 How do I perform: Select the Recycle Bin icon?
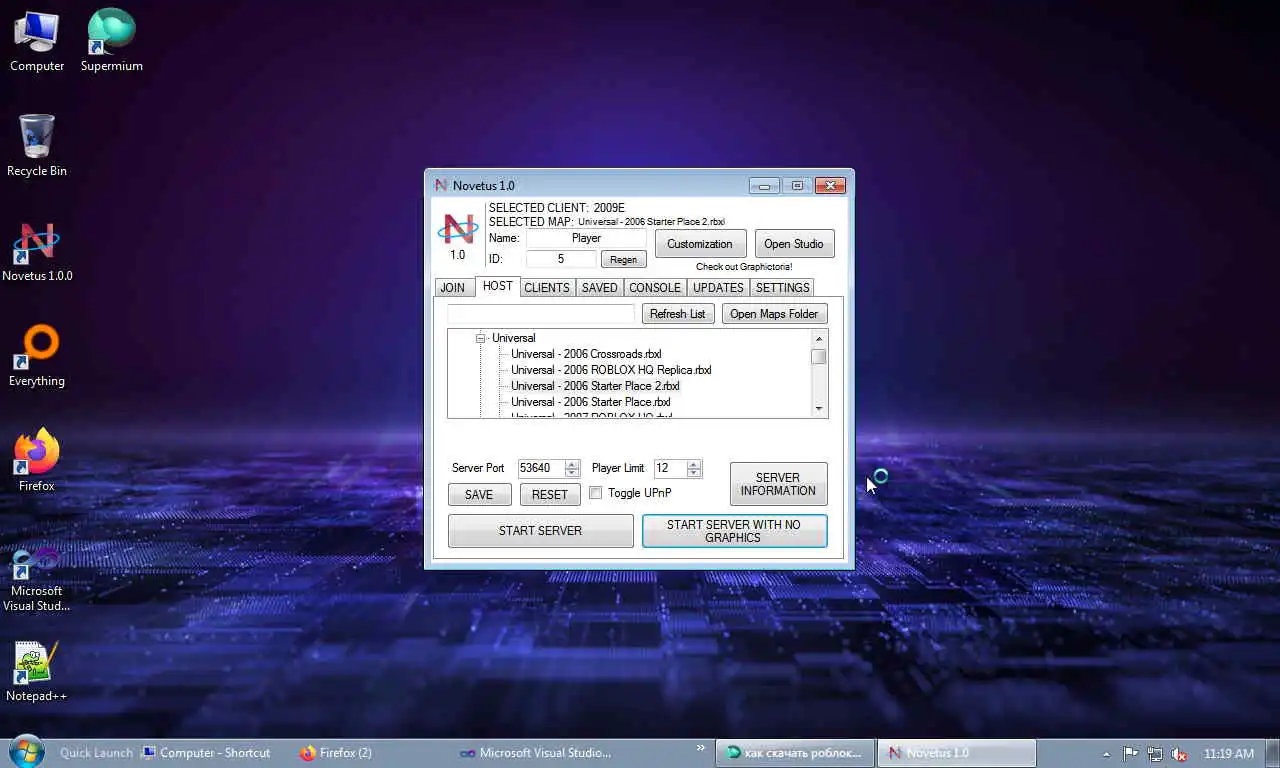(x=37, y=146)
